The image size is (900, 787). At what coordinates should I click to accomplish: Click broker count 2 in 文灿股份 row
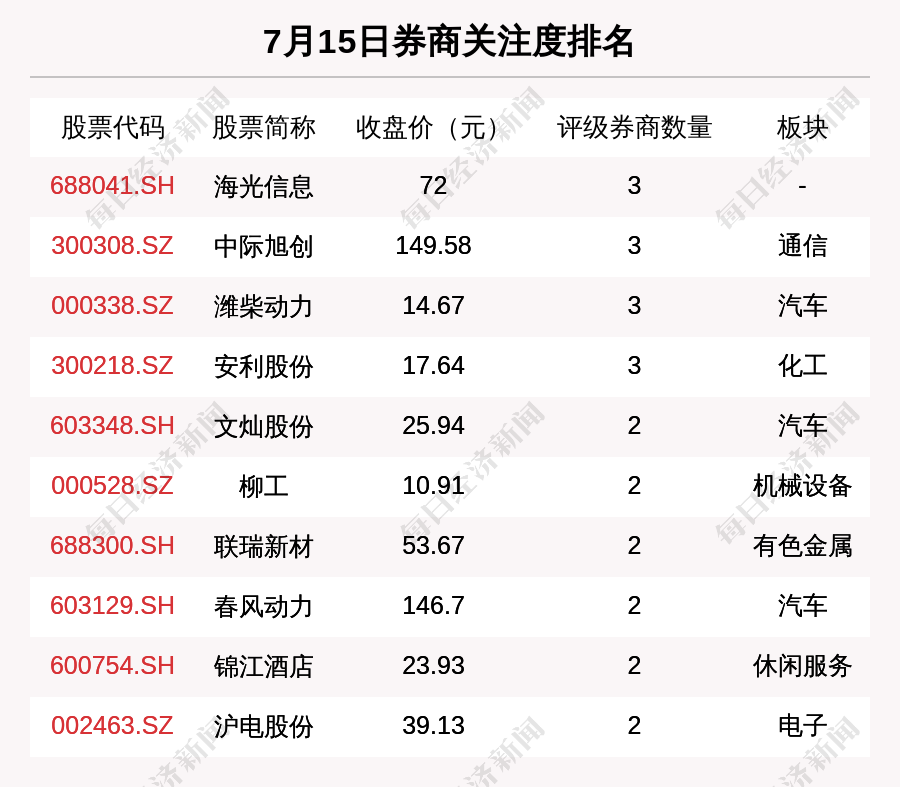634,426
